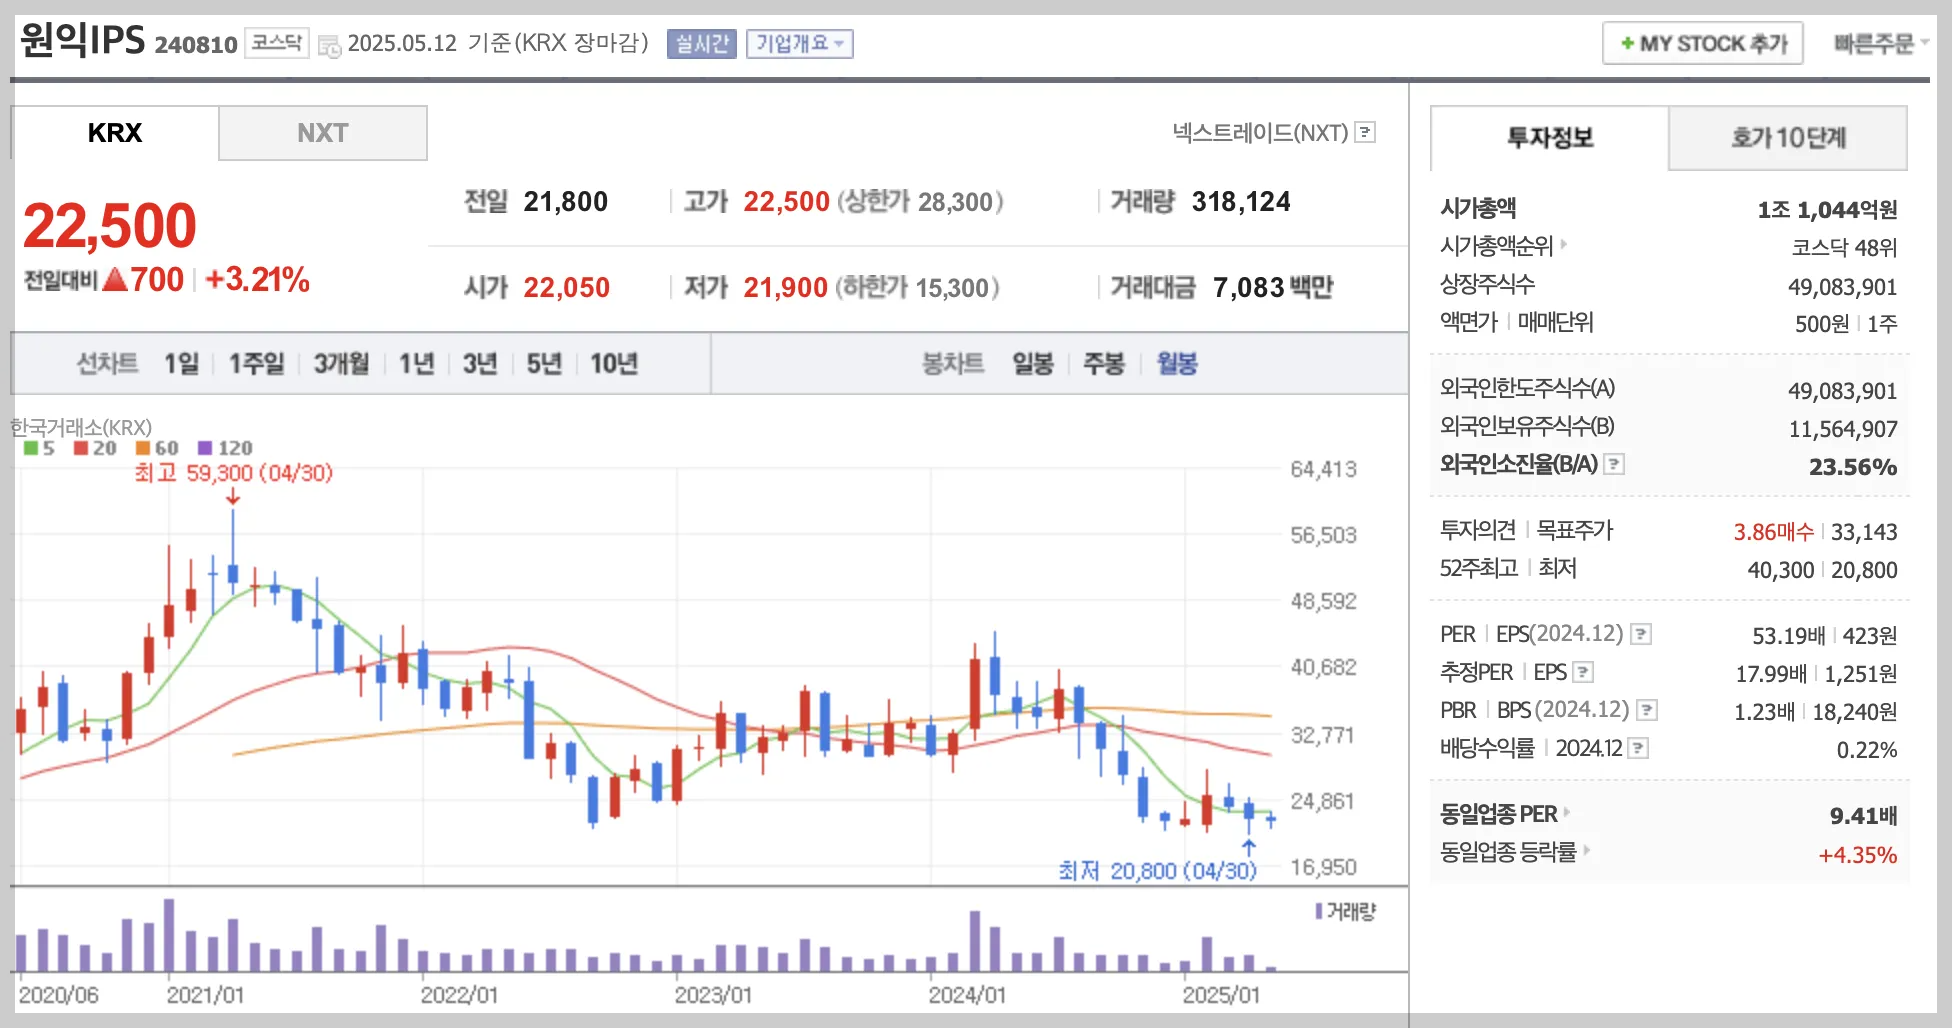Click the 외국인소진율 value 23.56%
The width and height of the screenshot is (1952, 1028).
(1853, 467)
